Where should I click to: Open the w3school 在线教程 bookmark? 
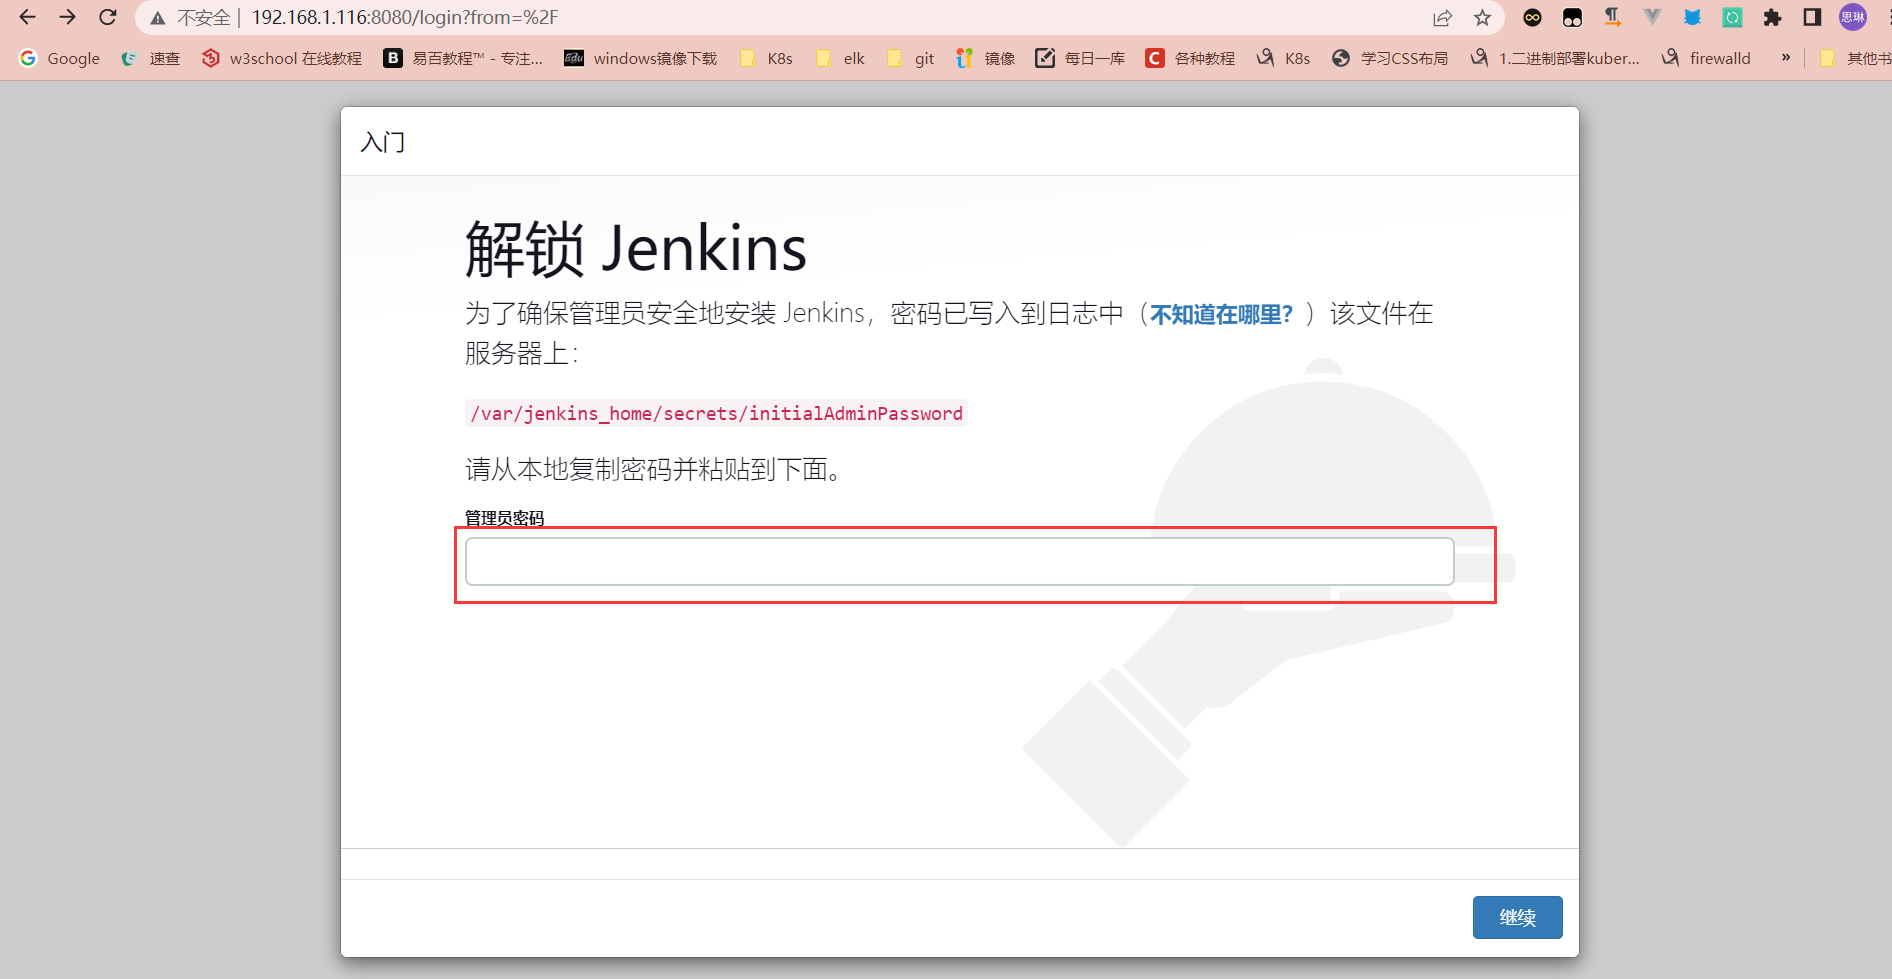(281, 58)
